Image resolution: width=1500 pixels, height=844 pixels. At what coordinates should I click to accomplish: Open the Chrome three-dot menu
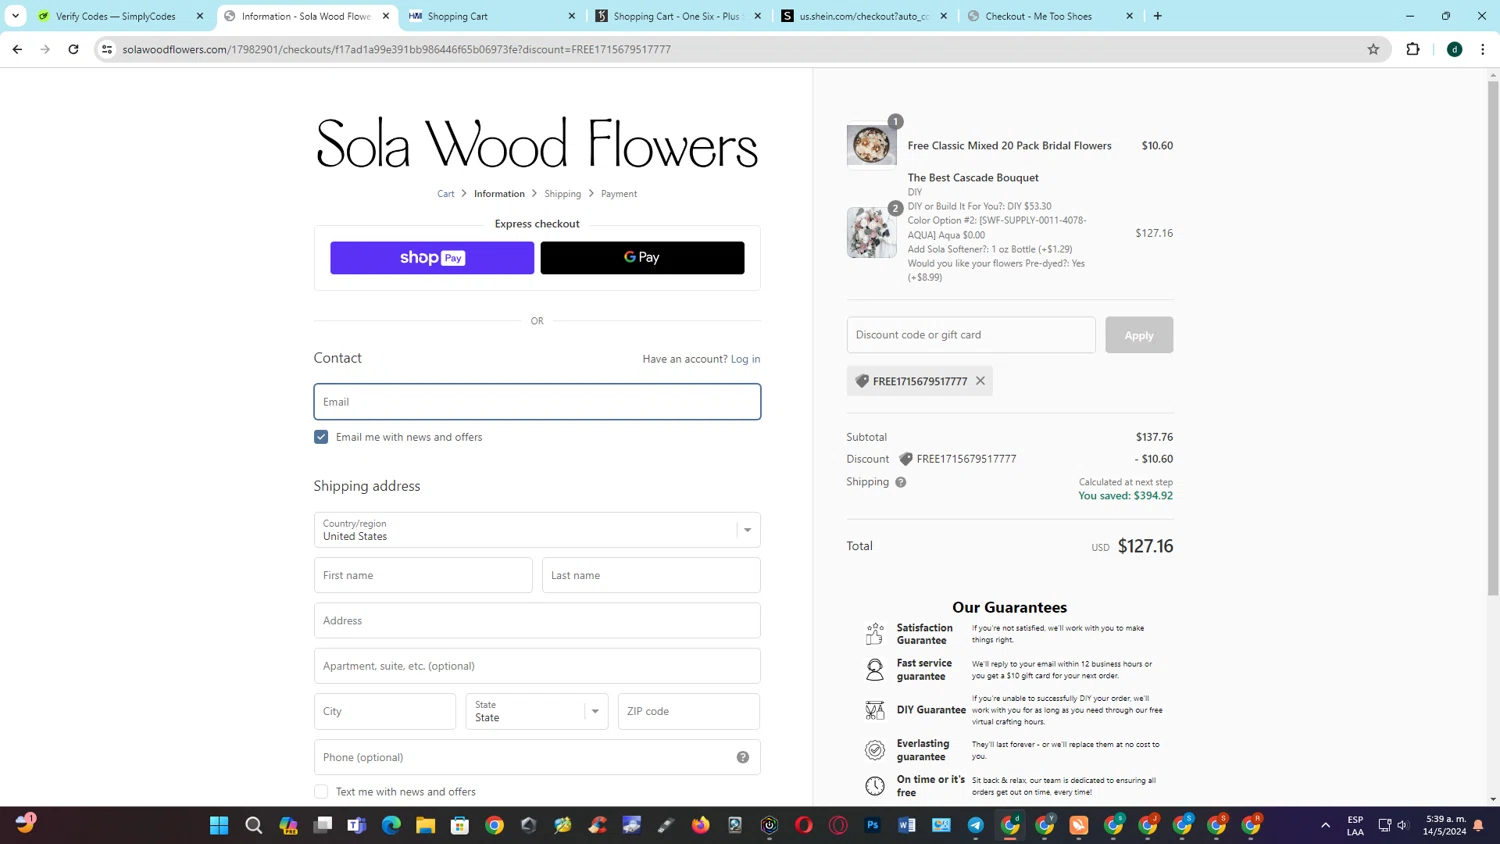tap(1483, 49)
